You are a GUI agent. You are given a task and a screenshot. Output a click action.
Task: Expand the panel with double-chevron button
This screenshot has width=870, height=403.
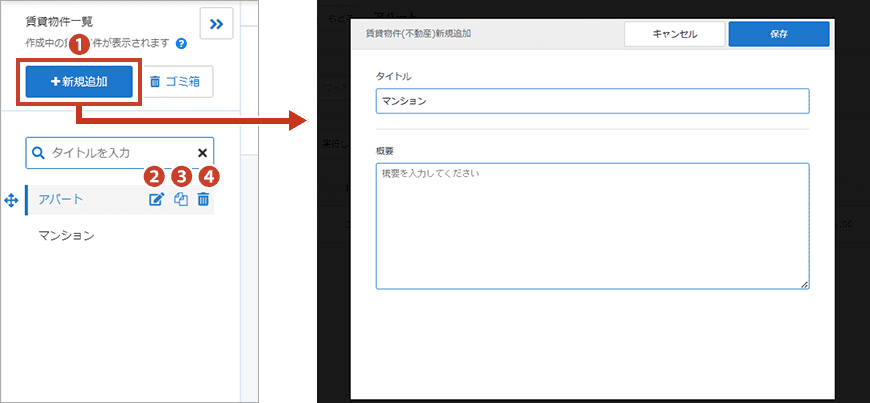click(217, 23)
